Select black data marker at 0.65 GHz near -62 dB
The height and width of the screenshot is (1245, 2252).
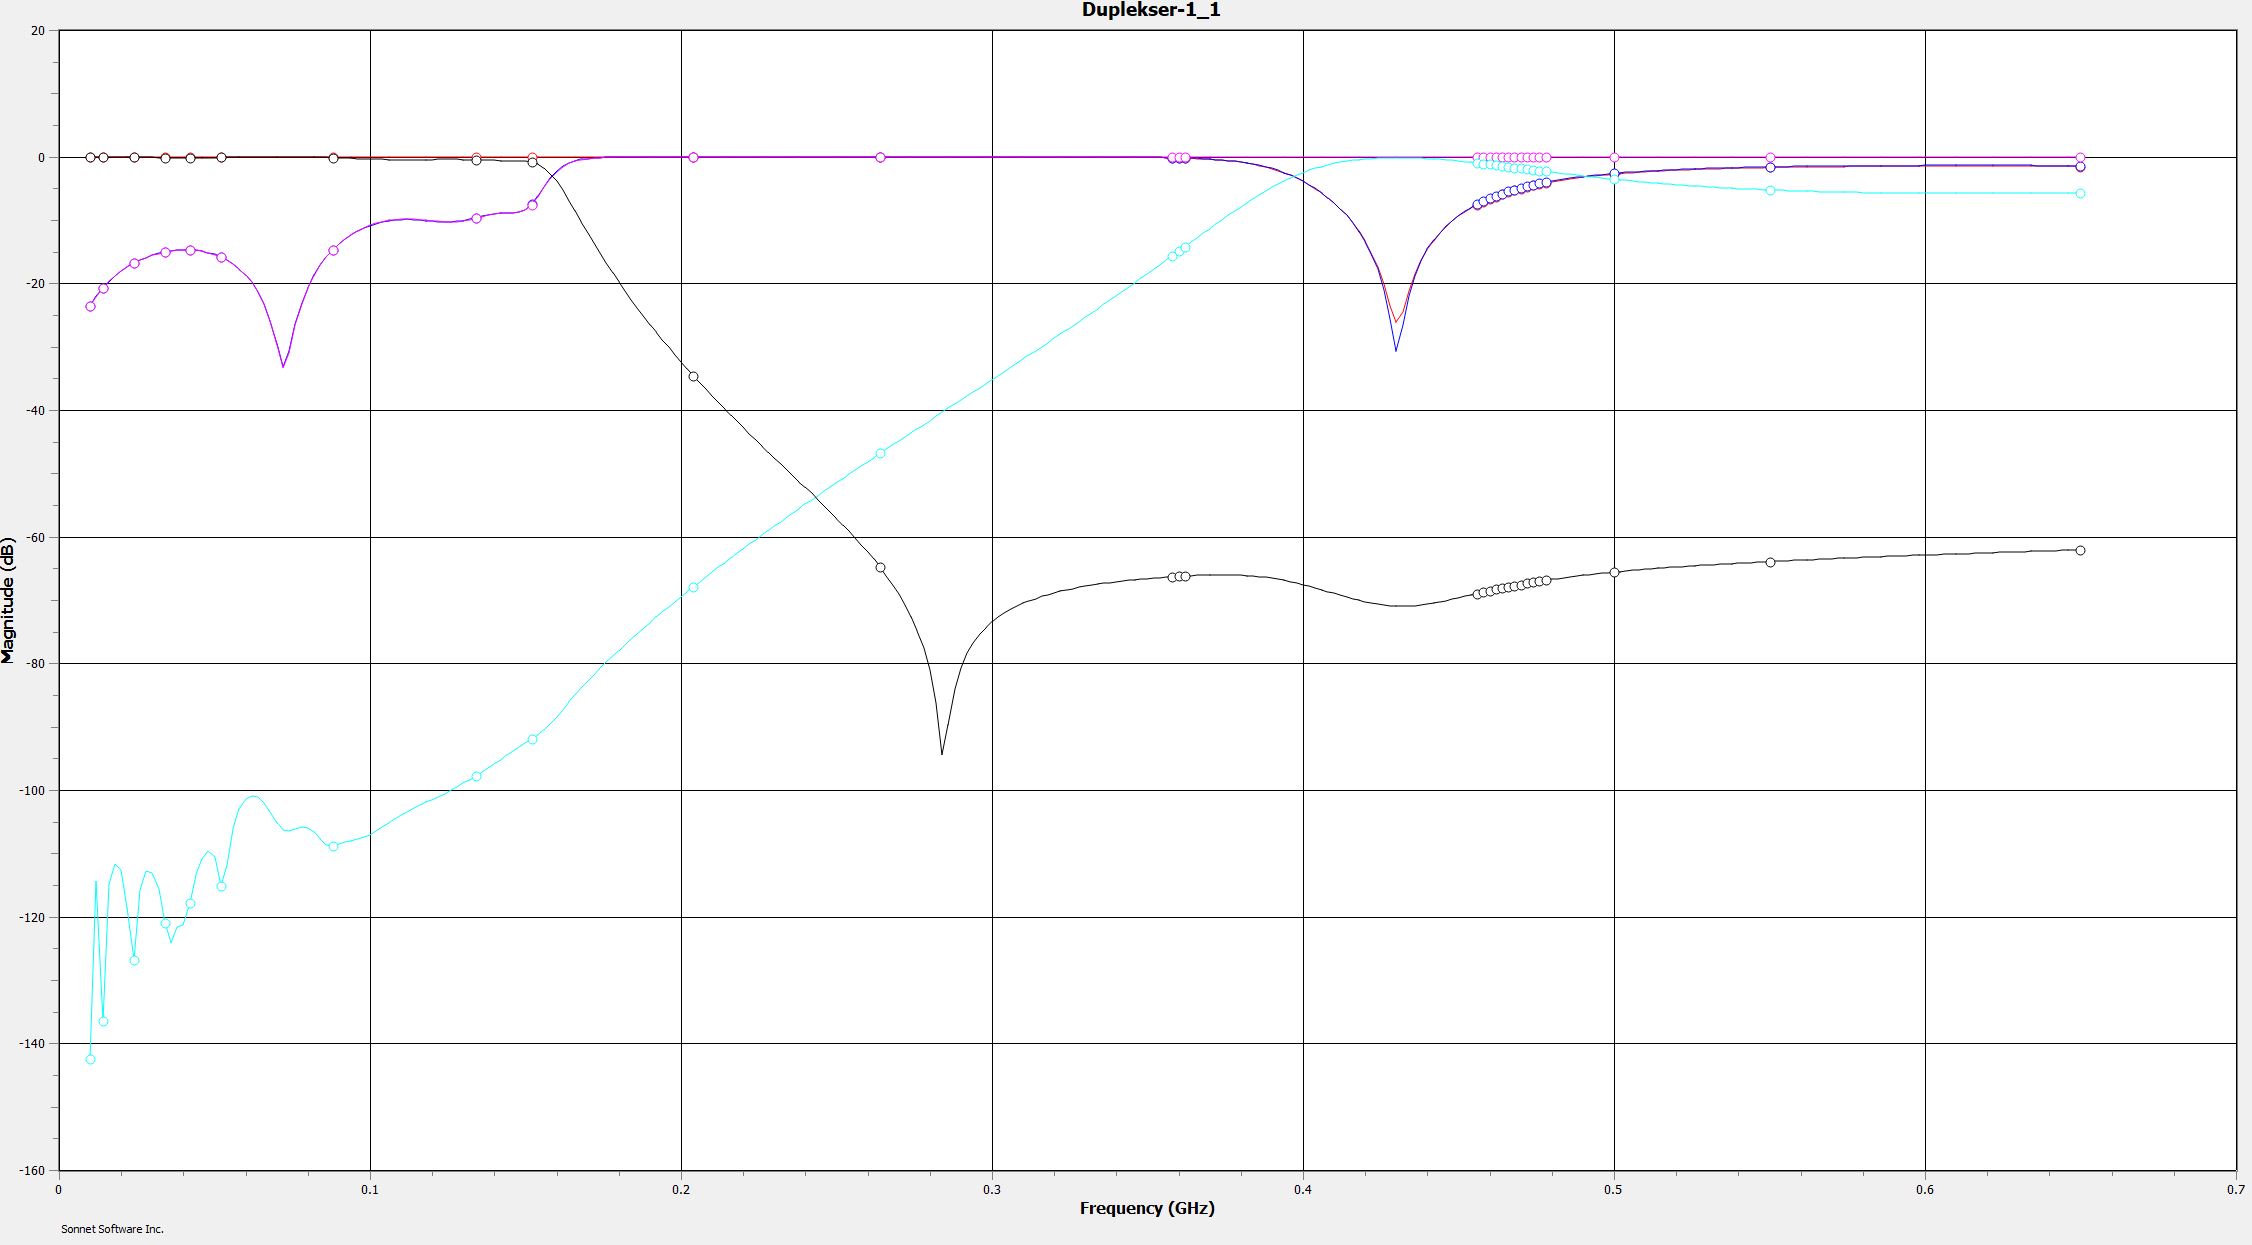2080,550
